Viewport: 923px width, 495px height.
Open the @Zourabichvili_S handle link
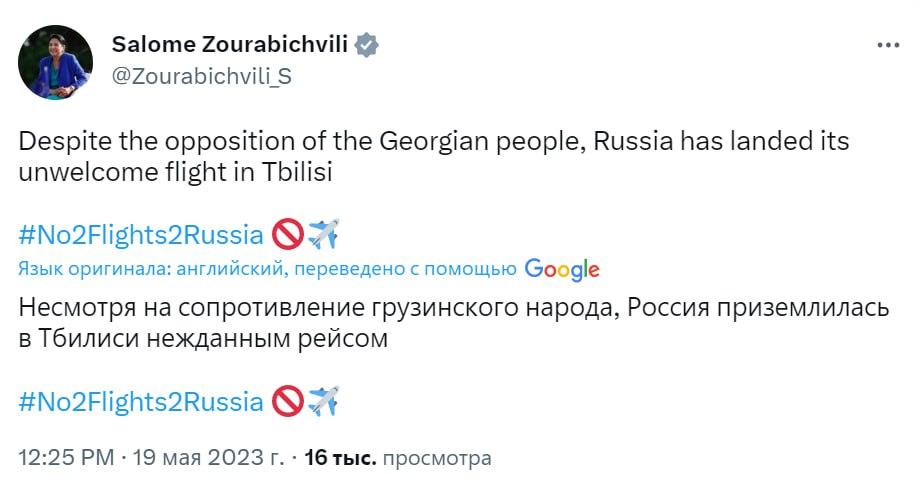point(202,76)
